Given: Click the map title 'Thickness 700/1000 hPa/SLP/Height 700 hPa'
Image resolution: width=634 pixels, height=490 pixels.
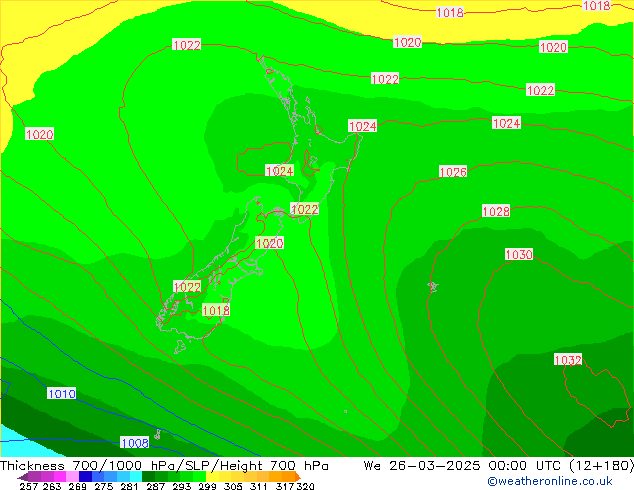Looking at the screenshot, I should [x=164, y=466].
